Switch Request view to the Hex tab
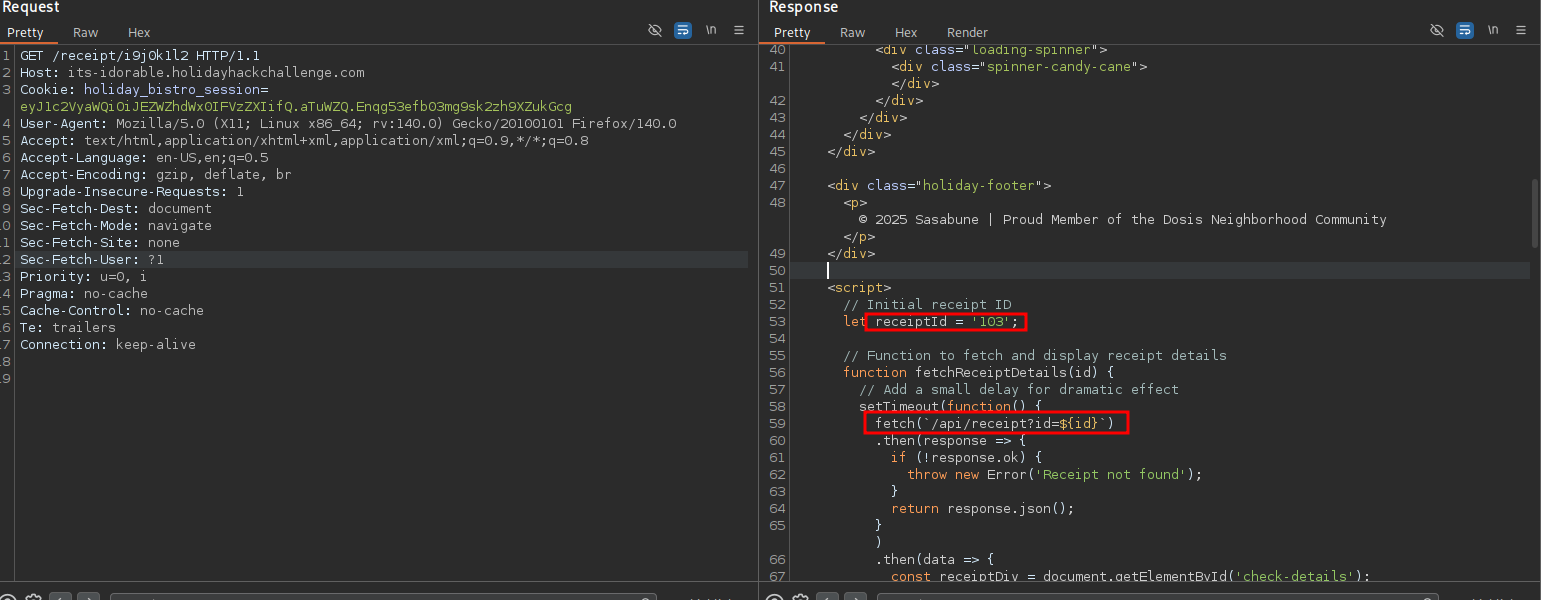The width and height of the screenshot is (1541, 600). click(x=139, y=33)
